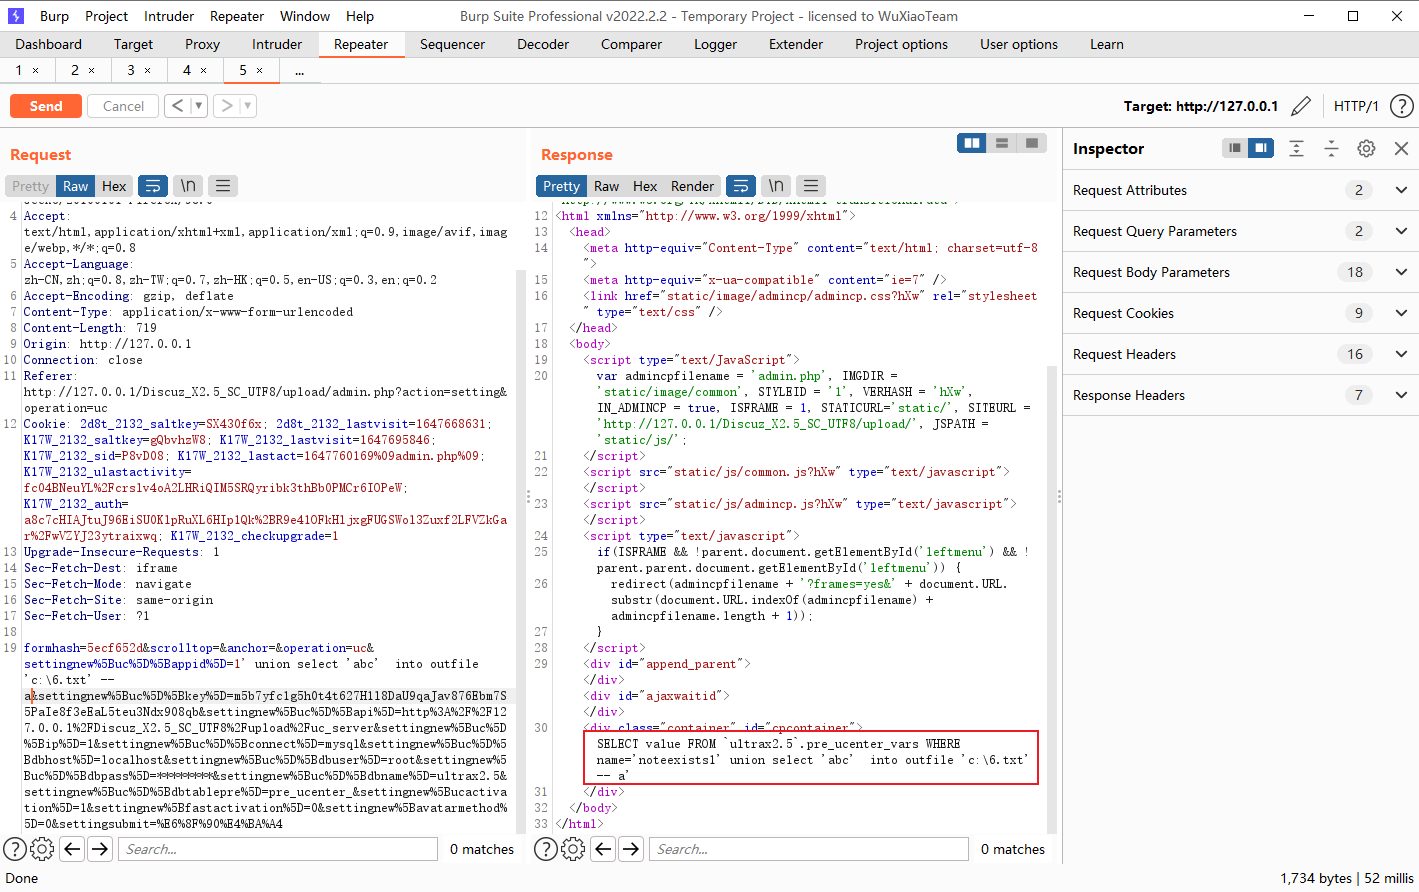Switch Response view to Pretty
The height and width of the screenshot is (892, 1419).
click(x=561, y=186)
